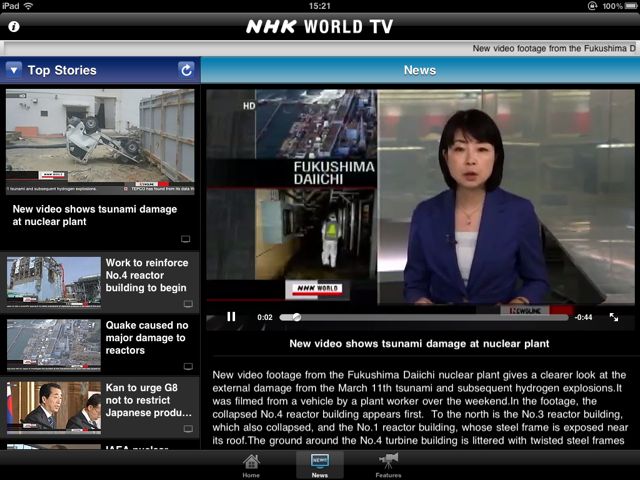Screen dimensions: 640x480
Task: Click the video icon on No.4 reactor story
Action: coord(188,304)
